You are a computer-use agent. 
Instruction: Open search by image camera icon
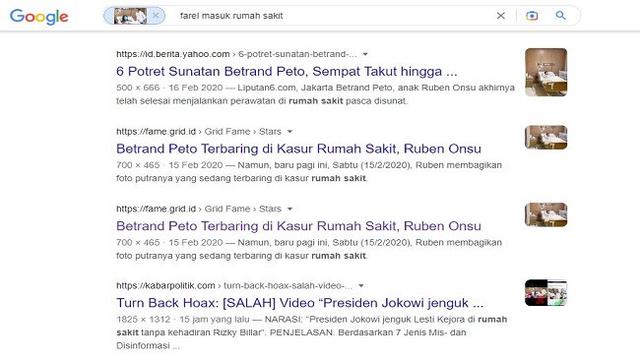click(532, 16)
